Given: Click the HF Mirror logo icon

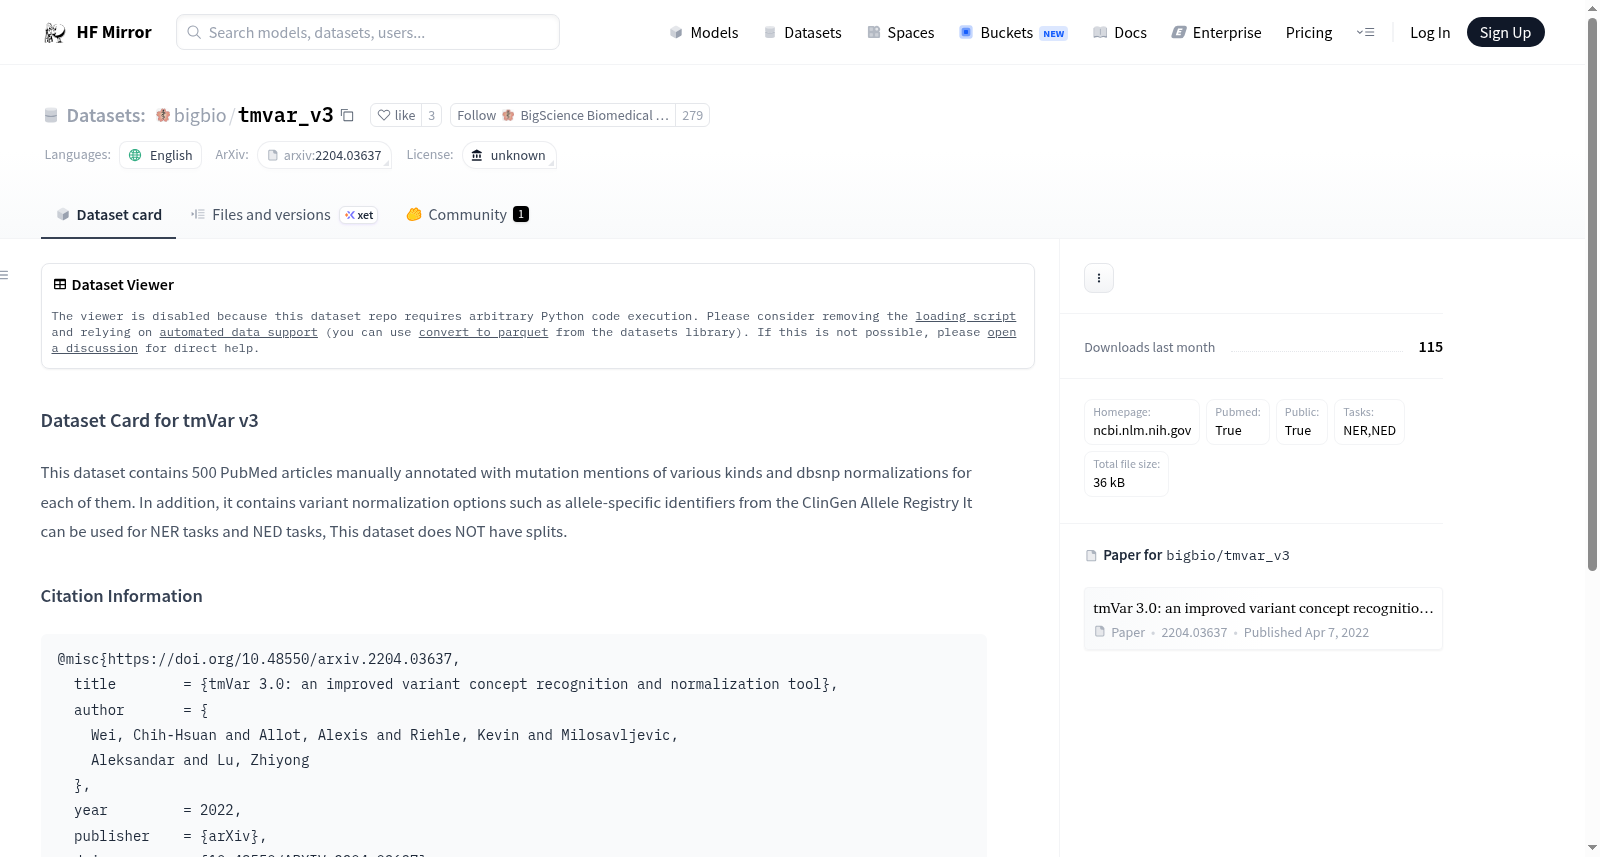Looking at the screenshot, I should pyautogui.click(x=54, y=33).
